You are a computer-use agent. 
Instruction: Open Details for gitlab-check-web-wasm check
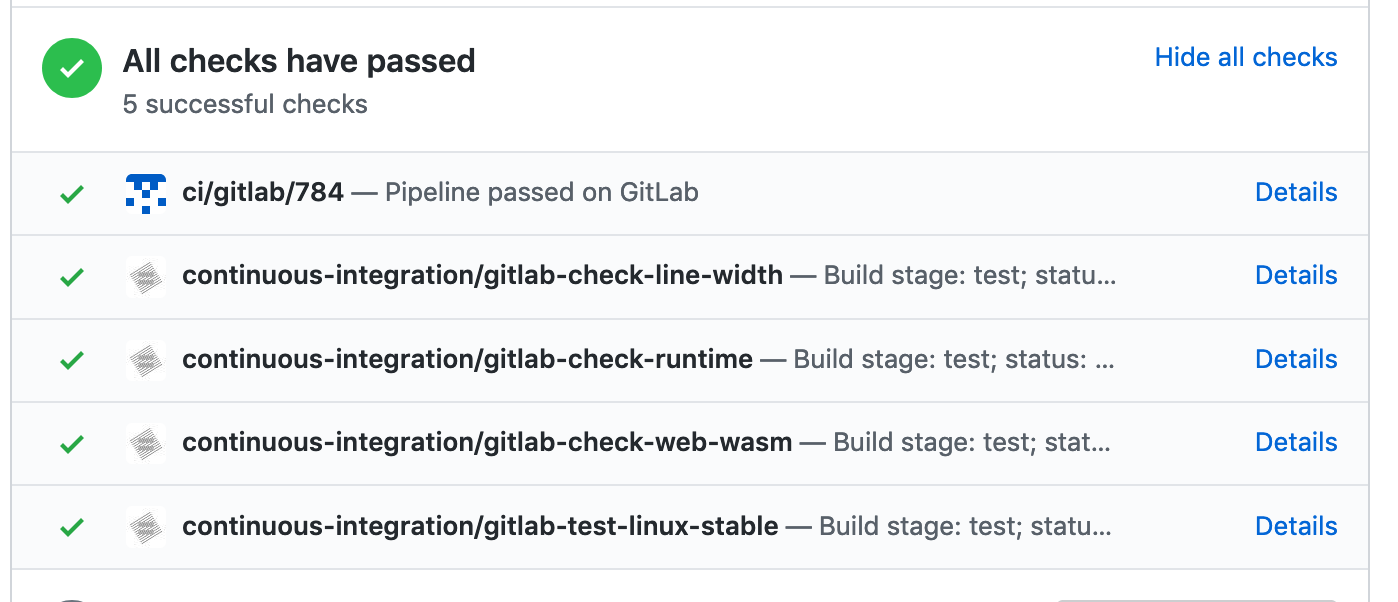tap(1296, 442)
